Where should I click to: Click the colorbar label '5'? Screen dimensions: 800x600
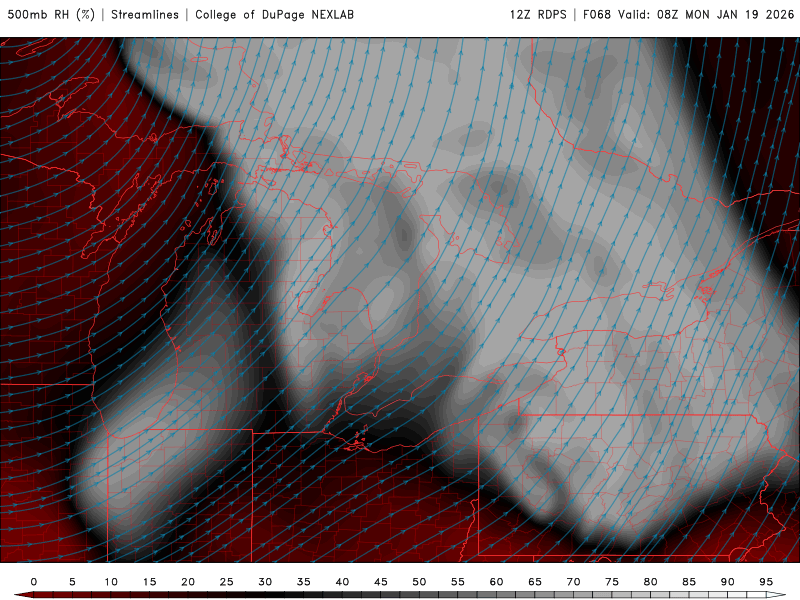click(x=72, y=582)
